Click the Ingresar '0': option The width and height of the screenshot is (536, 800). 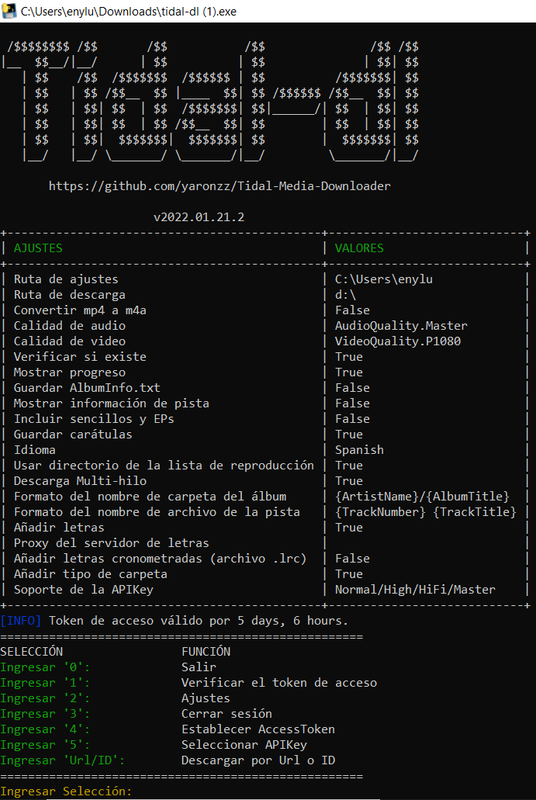click(45, 667)
